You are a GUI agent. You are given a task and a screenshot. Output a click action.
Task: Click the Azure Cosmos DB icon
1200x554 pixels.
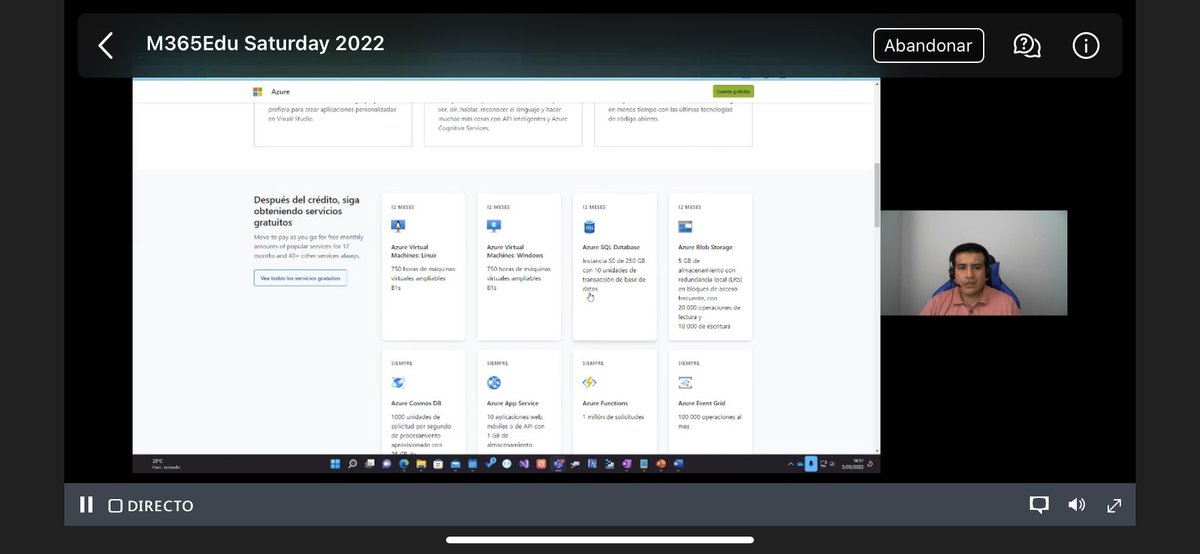398,382
